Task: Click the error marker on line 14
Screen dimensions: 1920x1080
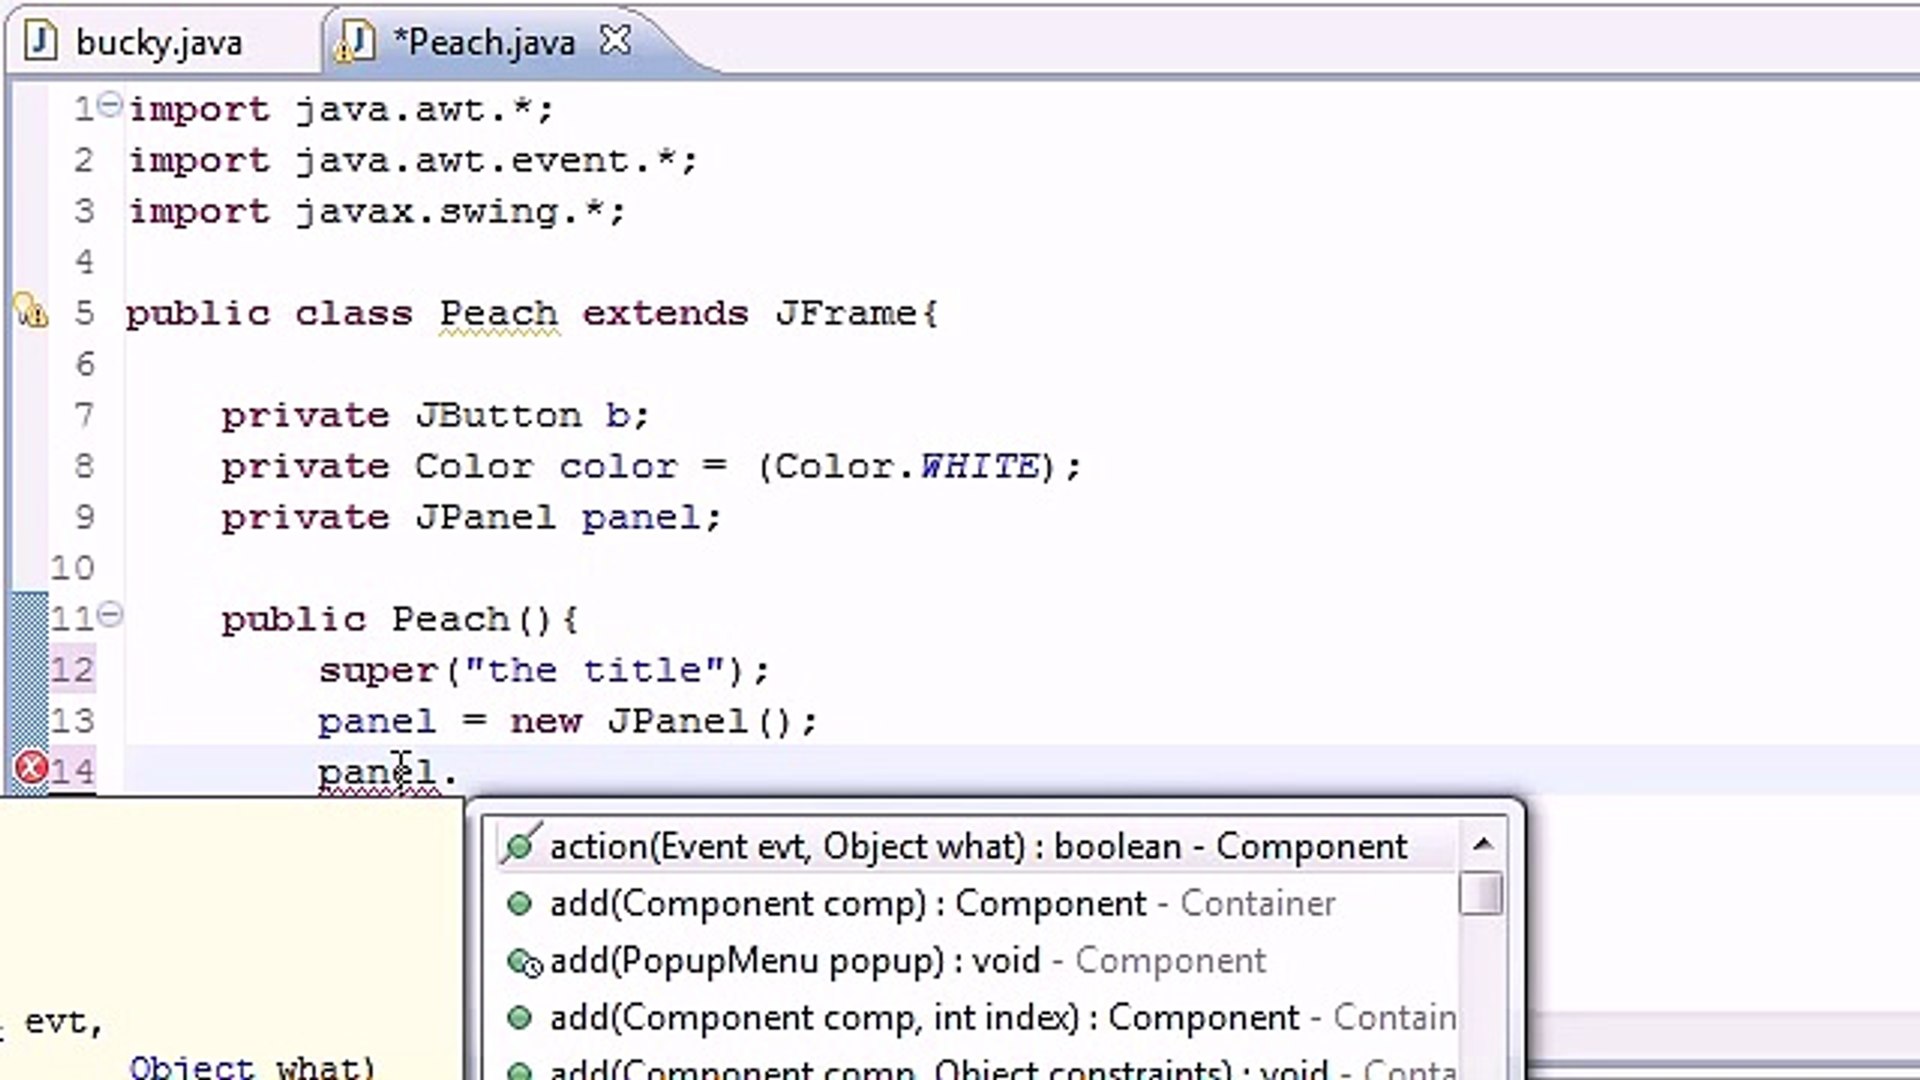Action: pos(30,768)
